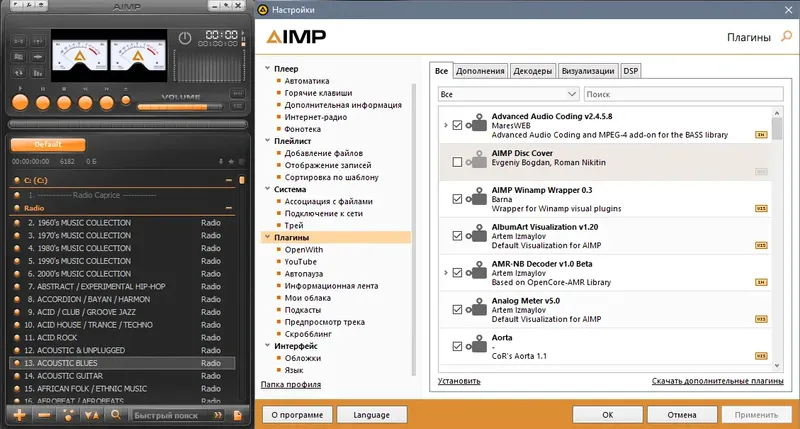Collapse the Плагины tree section
This screenshot has width=800, height=429.
click(x=267, y=237)
